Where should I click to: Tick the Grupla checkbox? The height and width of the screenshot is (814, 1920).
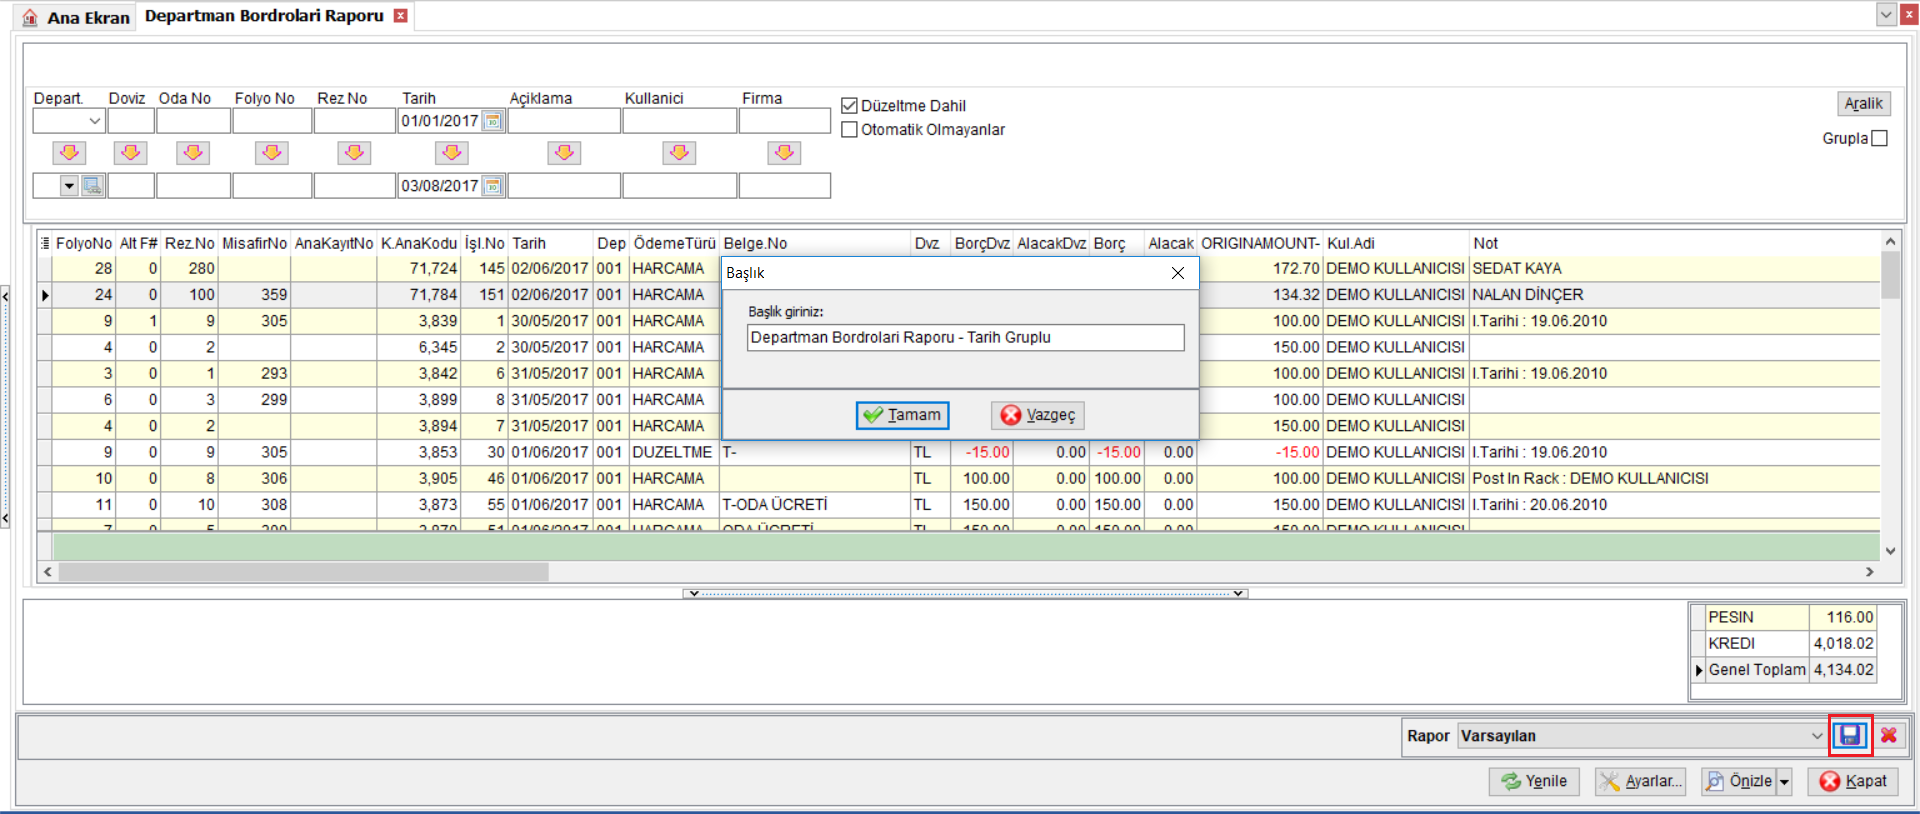tap(1879, 138)
